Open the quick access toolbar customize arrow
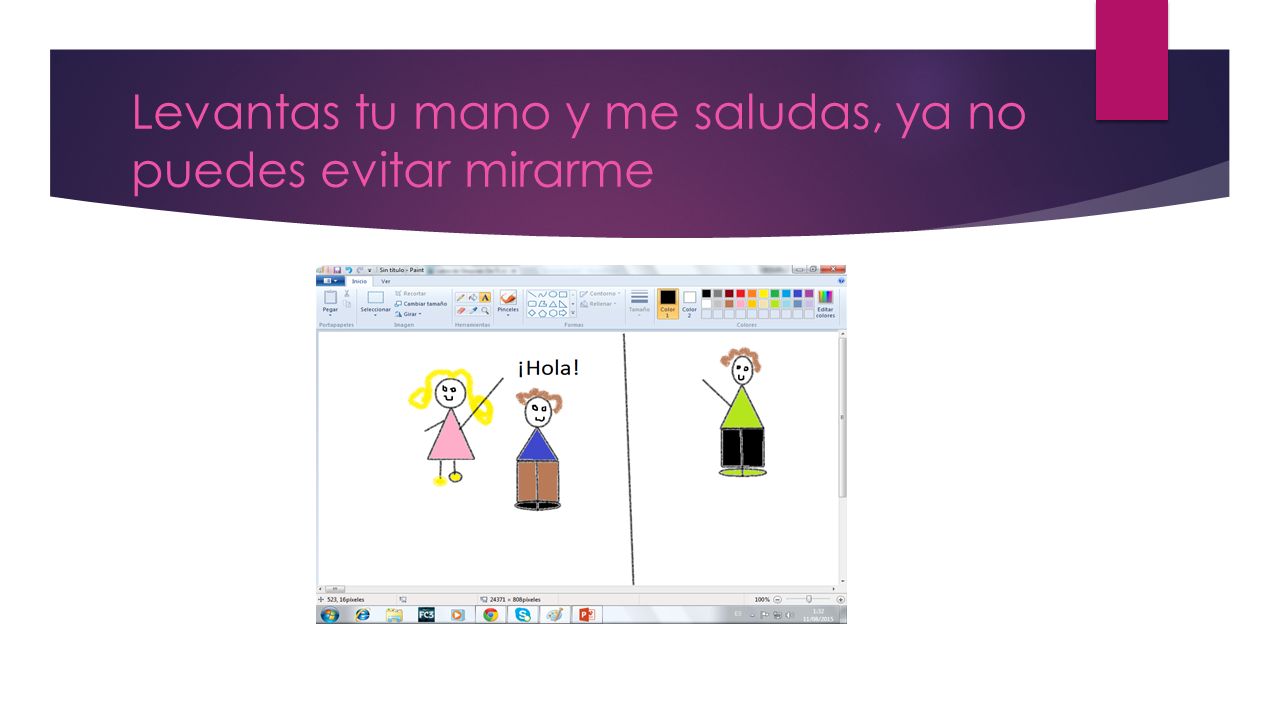 pos(369,270)
